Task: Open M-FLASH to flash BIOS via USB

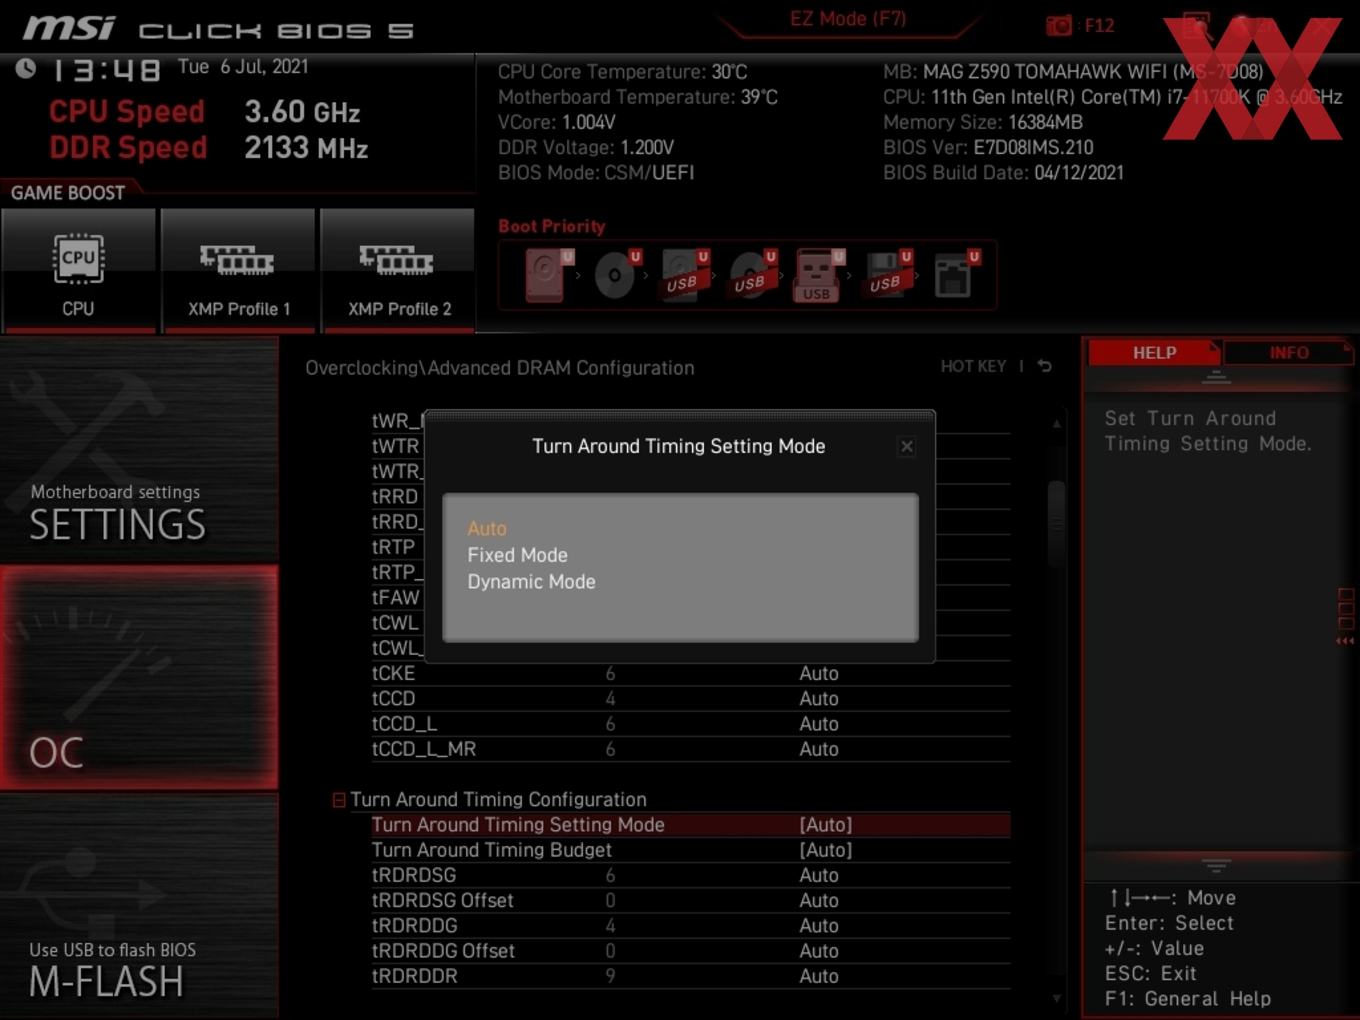Action: [x=139, y=907]
